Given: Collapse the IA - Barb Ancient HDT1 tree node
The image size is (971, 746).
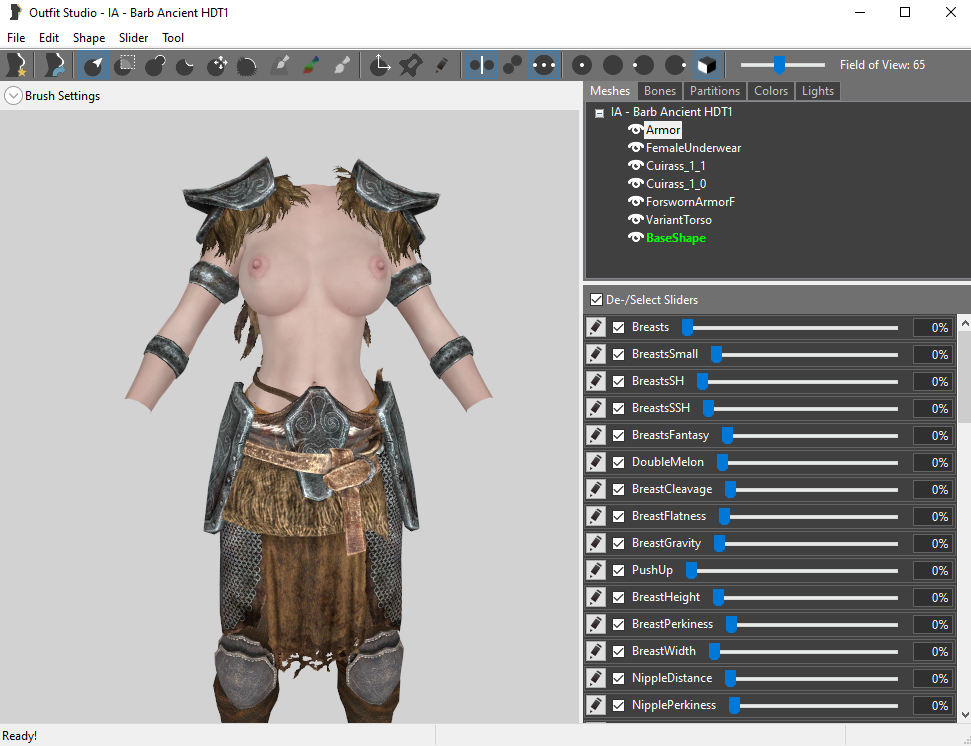Looking at the screenshot, I should pos(599,113).
